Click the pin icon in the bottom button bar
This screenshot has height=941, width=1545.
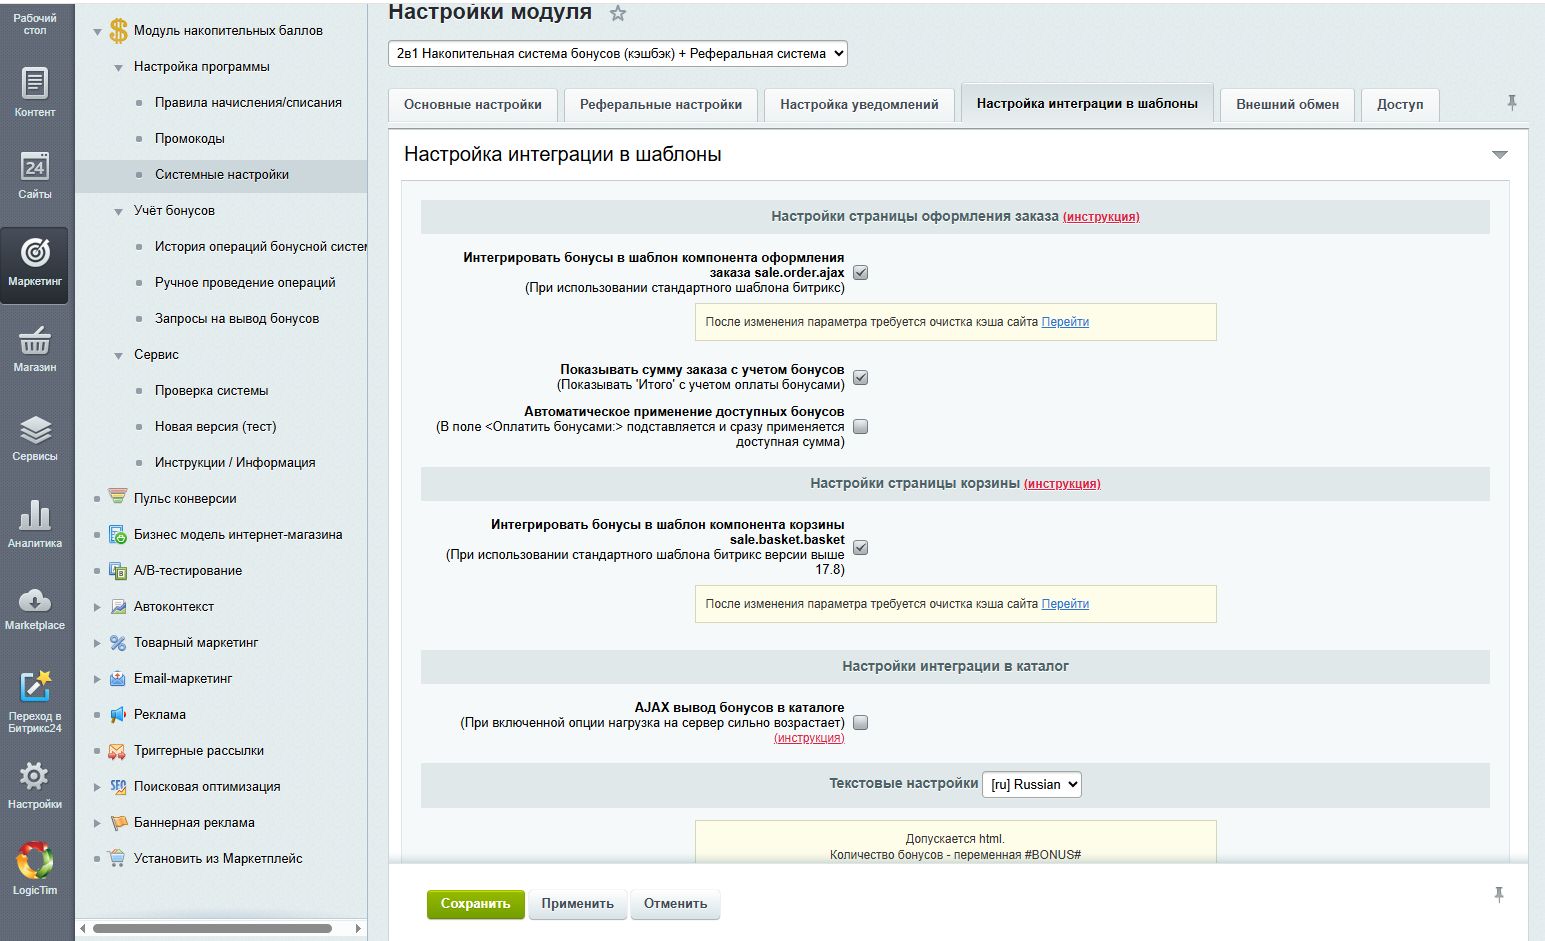tap(1499, 895)
